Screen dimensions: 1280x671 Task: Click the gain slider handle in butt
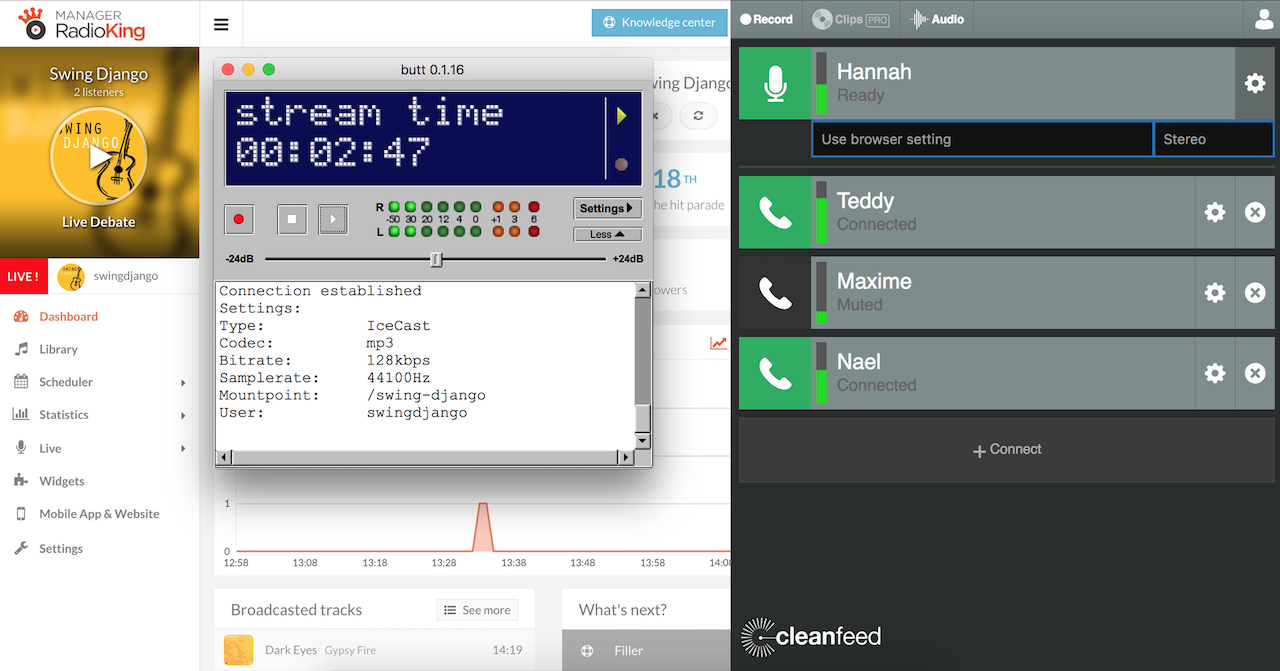pyautogui.click(x=436, y=259)
